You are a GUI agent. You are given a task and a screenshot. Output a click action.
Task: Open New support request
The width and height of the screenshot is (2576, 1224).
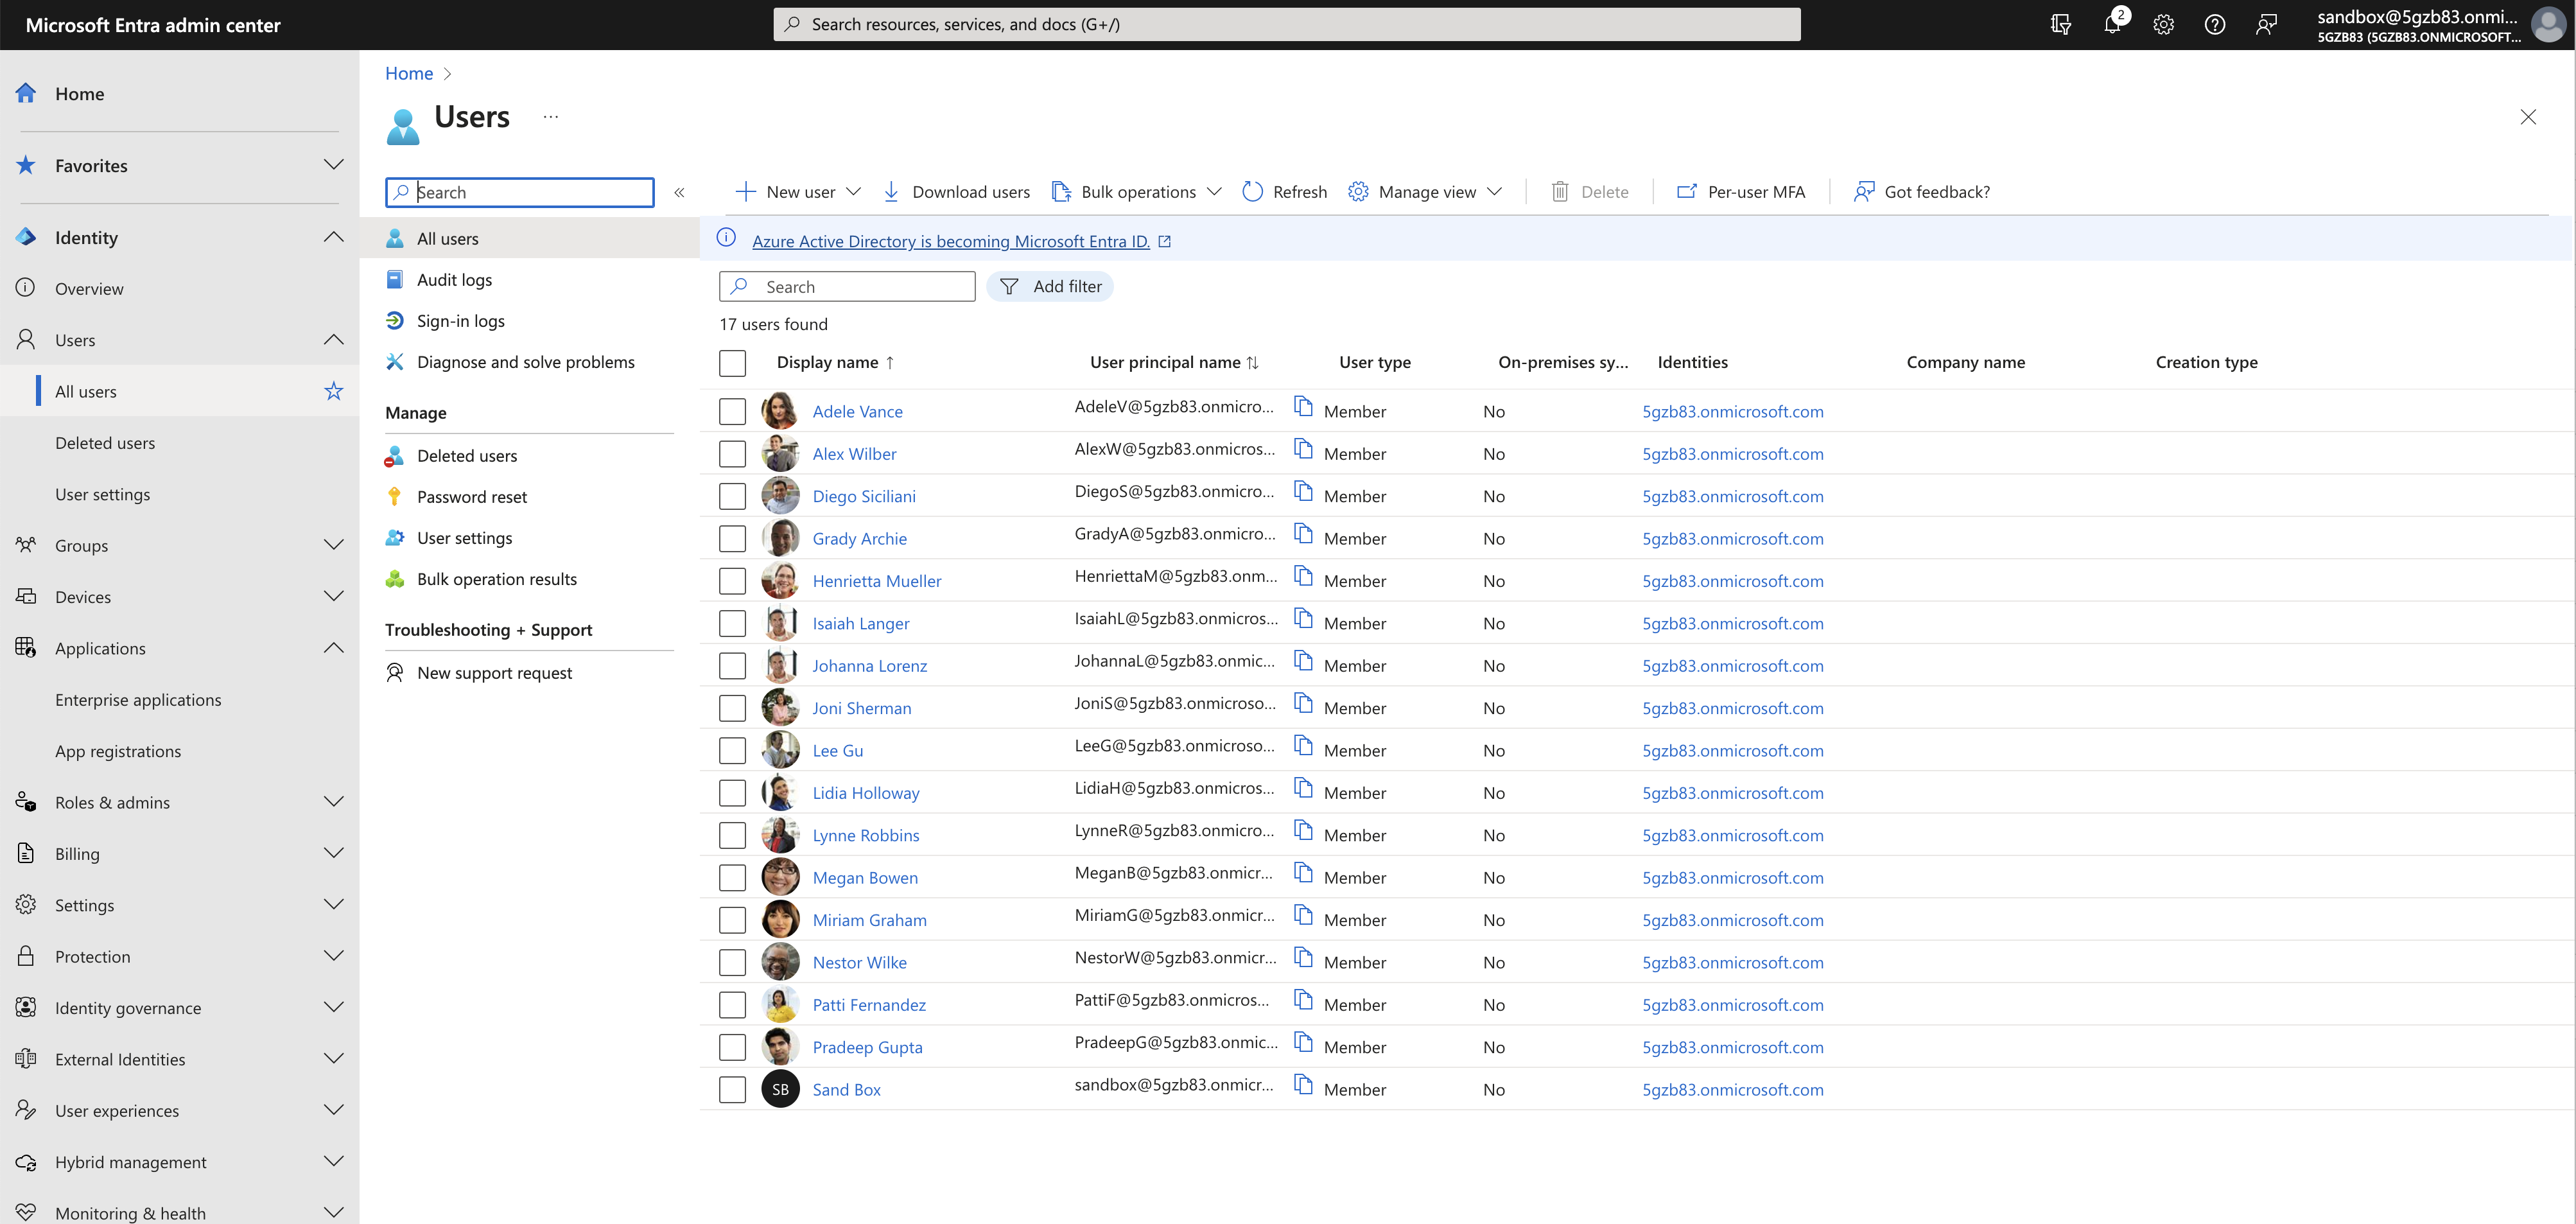click(x=494, y=673)
